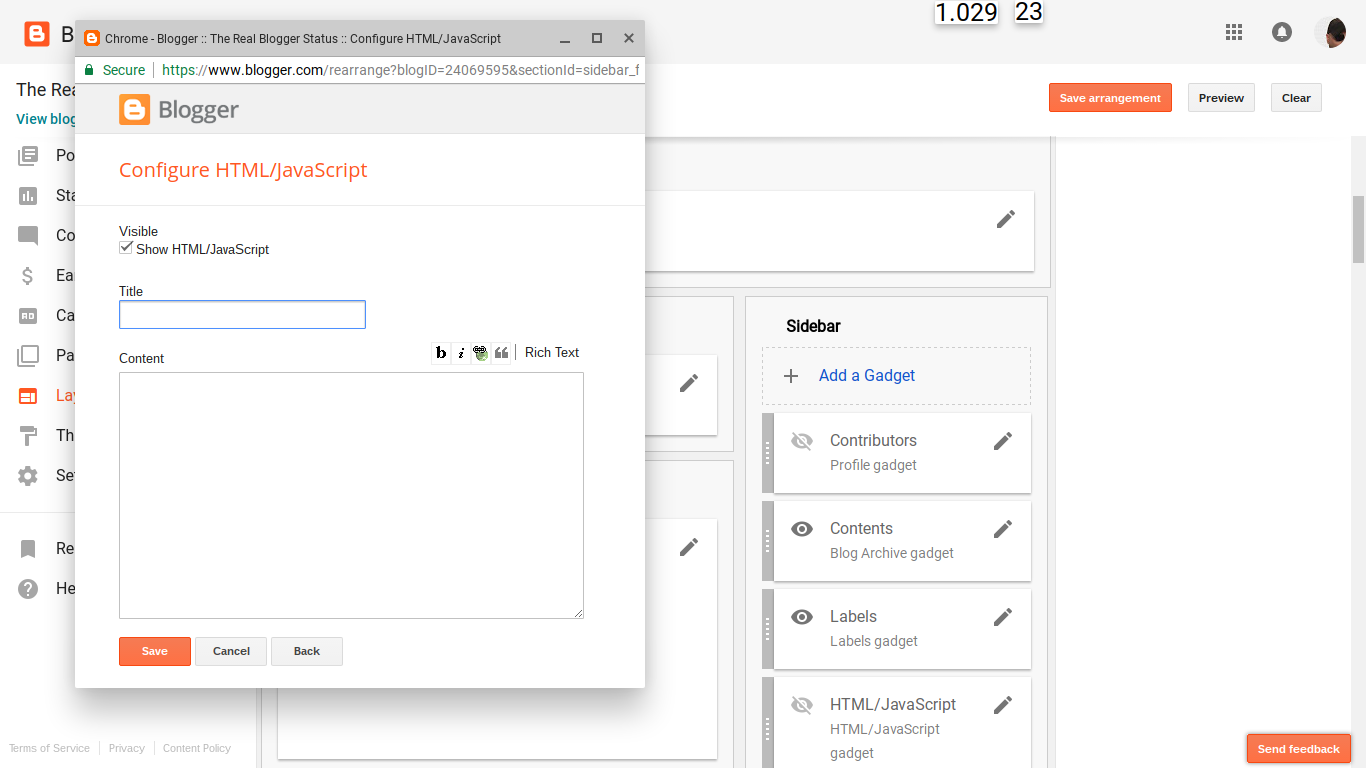Insert a link using the link icon
This screenshot has width=1366, height=768.
[x=480, y=352]
